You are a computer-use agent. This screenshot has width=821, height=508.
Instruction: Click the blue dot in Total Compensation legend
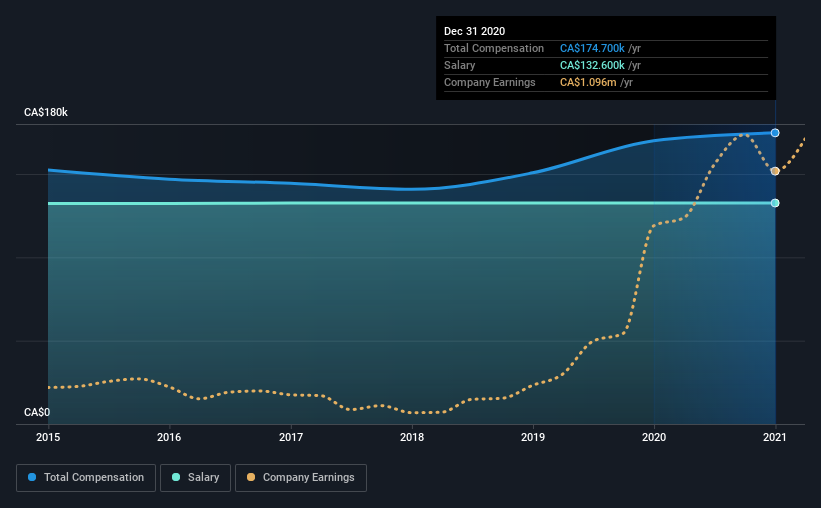[32, 477]
